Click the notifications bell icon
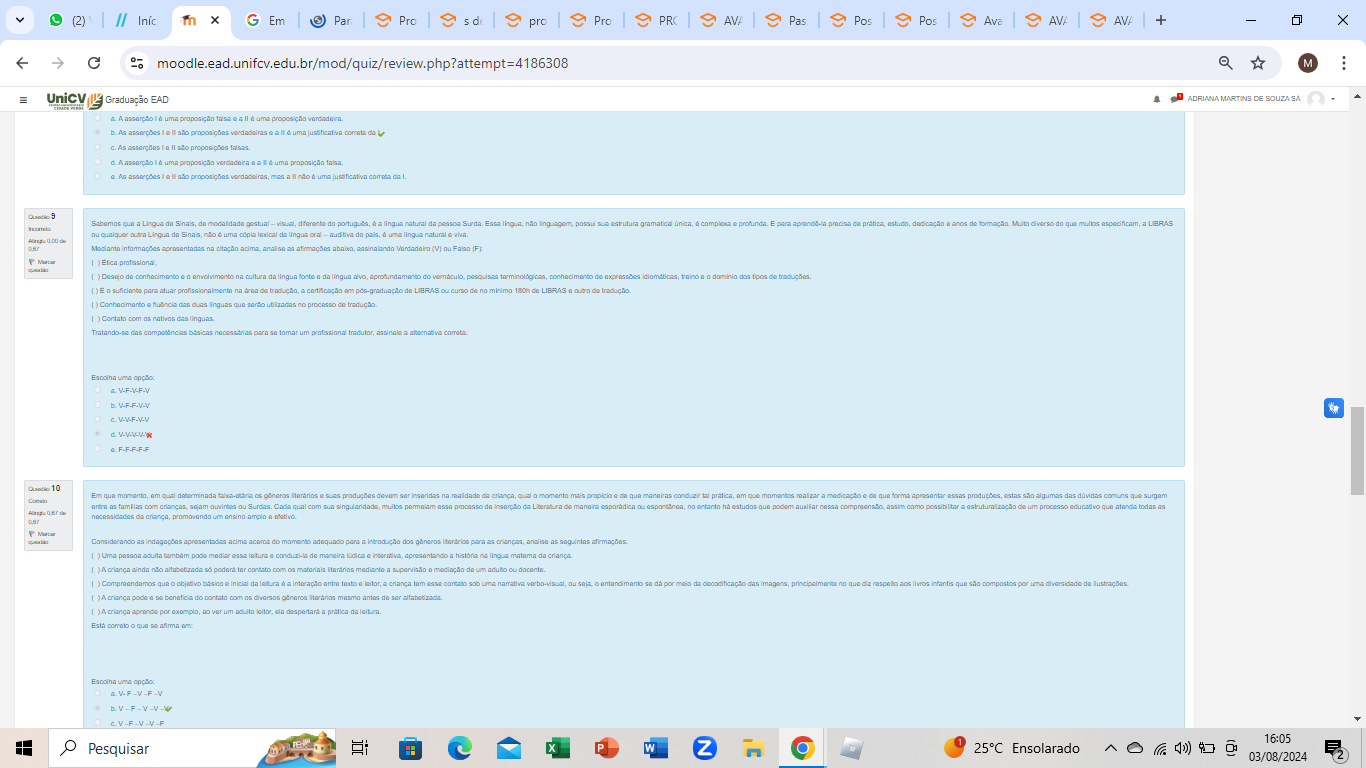Viewport: 1366px width, 768px height. tap(1157, 99)
